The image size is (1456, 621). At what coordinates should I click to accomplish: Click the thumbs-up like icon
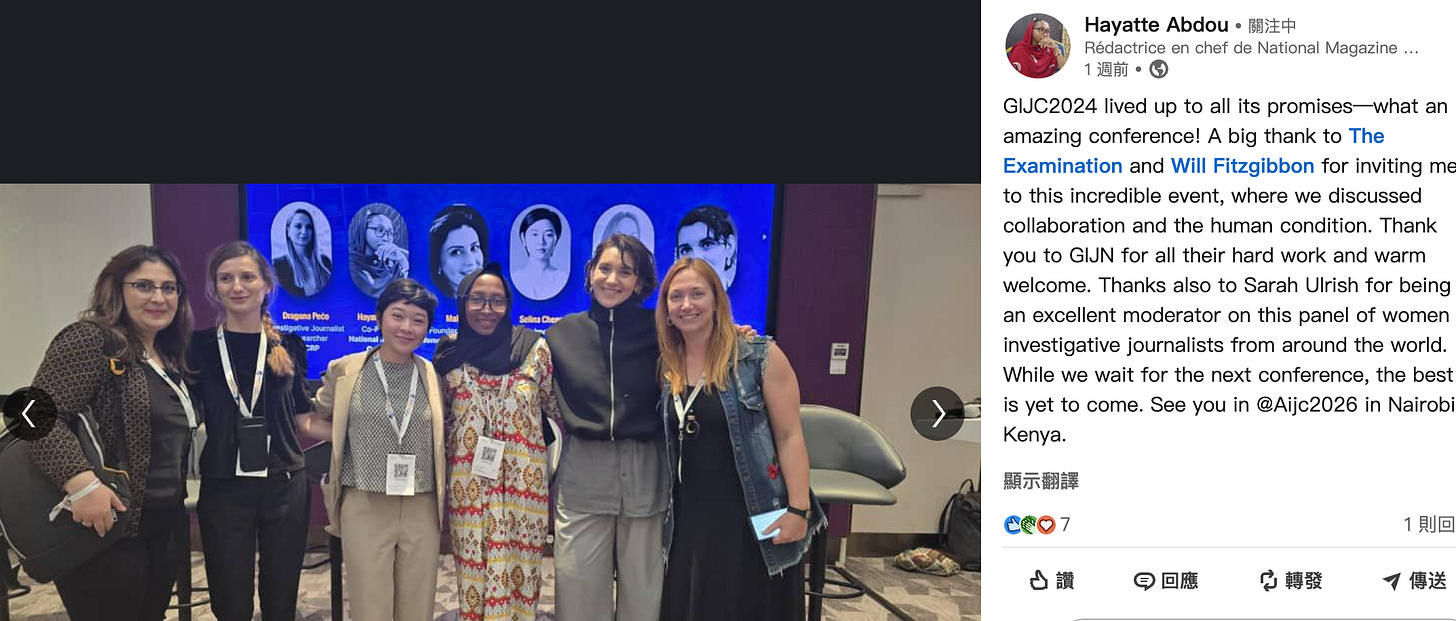point(1039,580)
